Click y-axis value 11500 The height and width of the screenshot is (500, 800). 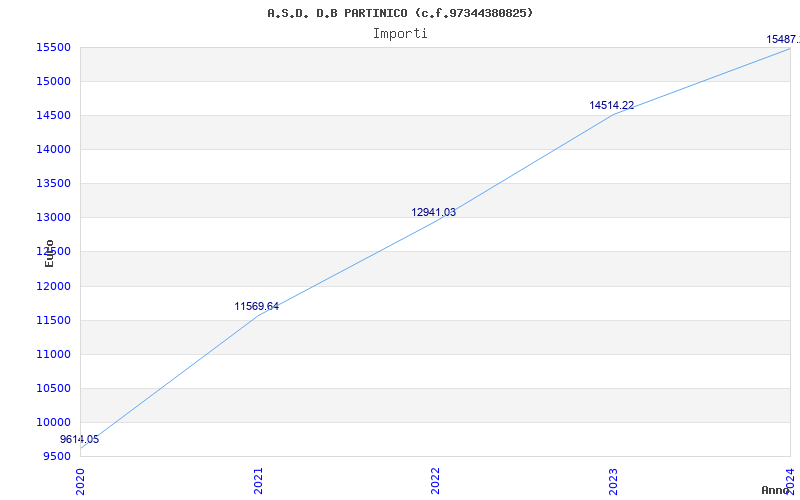tap(53, 320)
